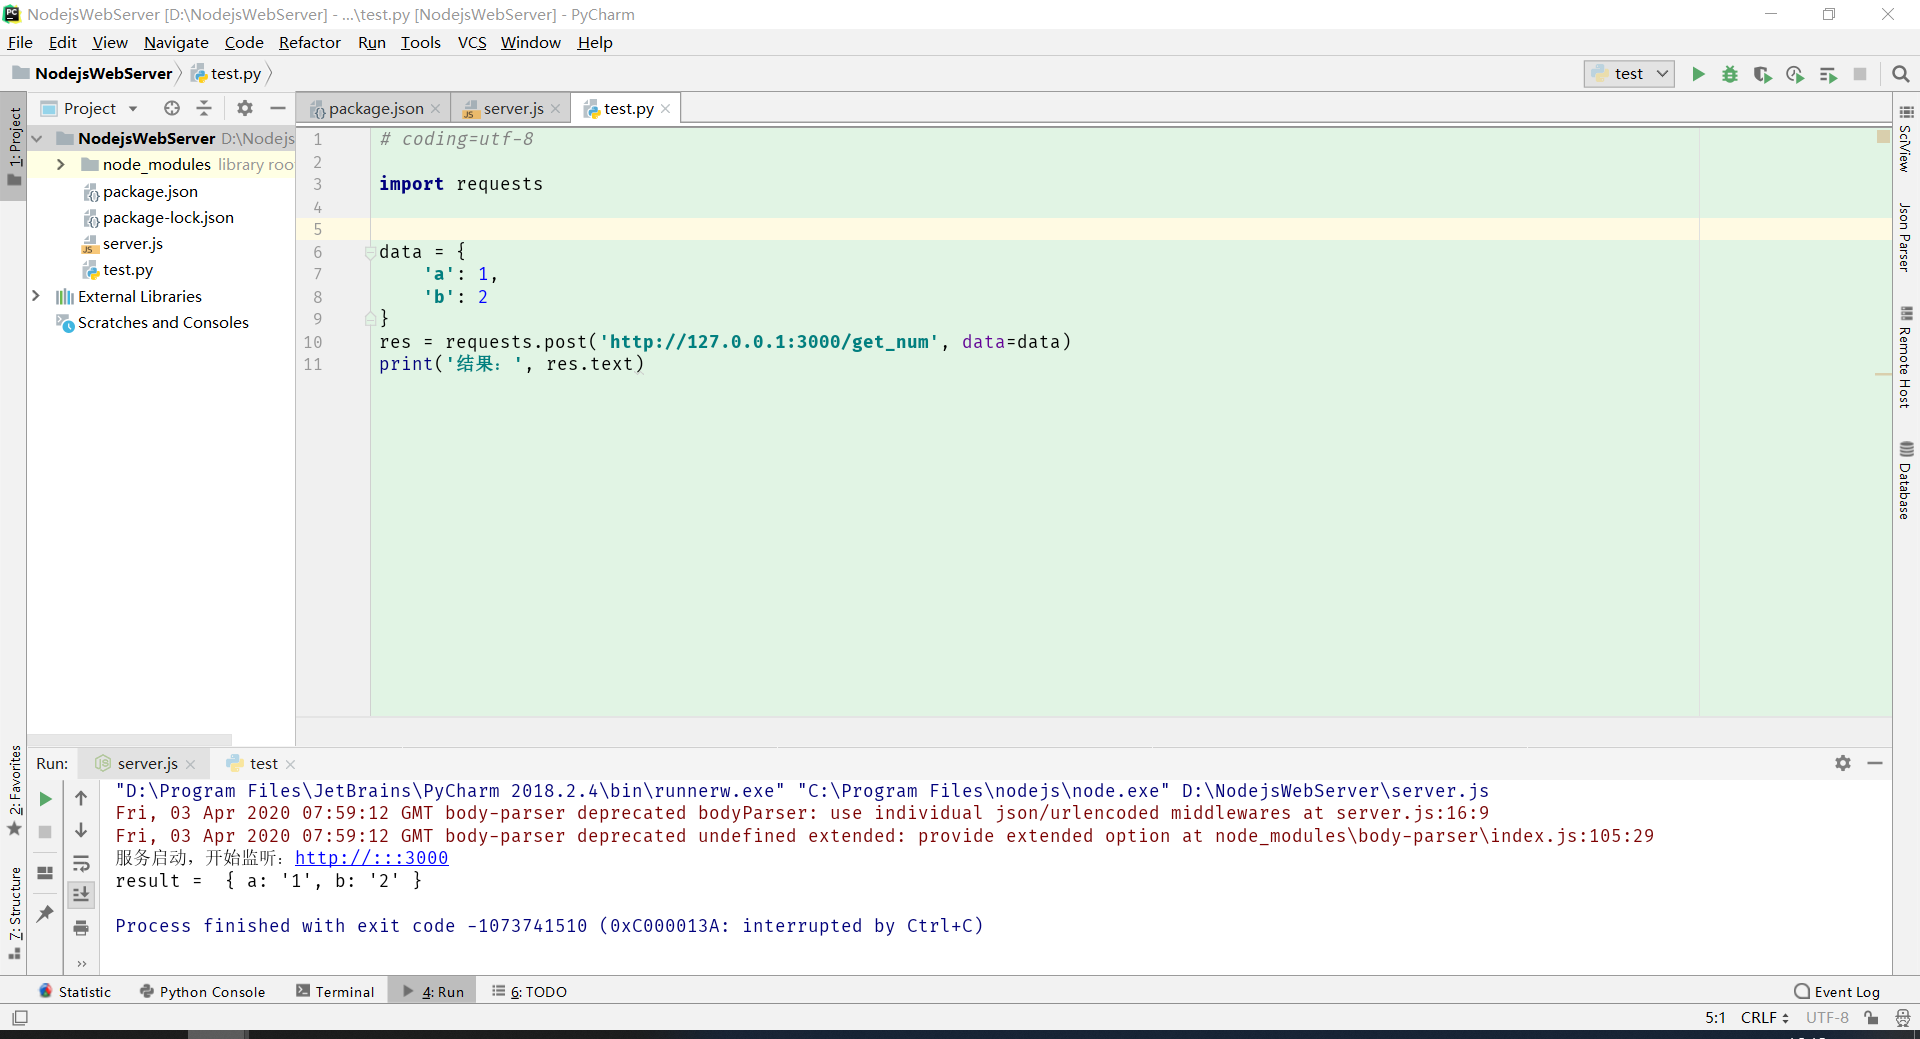Image resolution: width=1920 pixels, height=1039 pixels.
Task: Toggle read-only lock icon in status bar
Action: coord(1871,1018)
